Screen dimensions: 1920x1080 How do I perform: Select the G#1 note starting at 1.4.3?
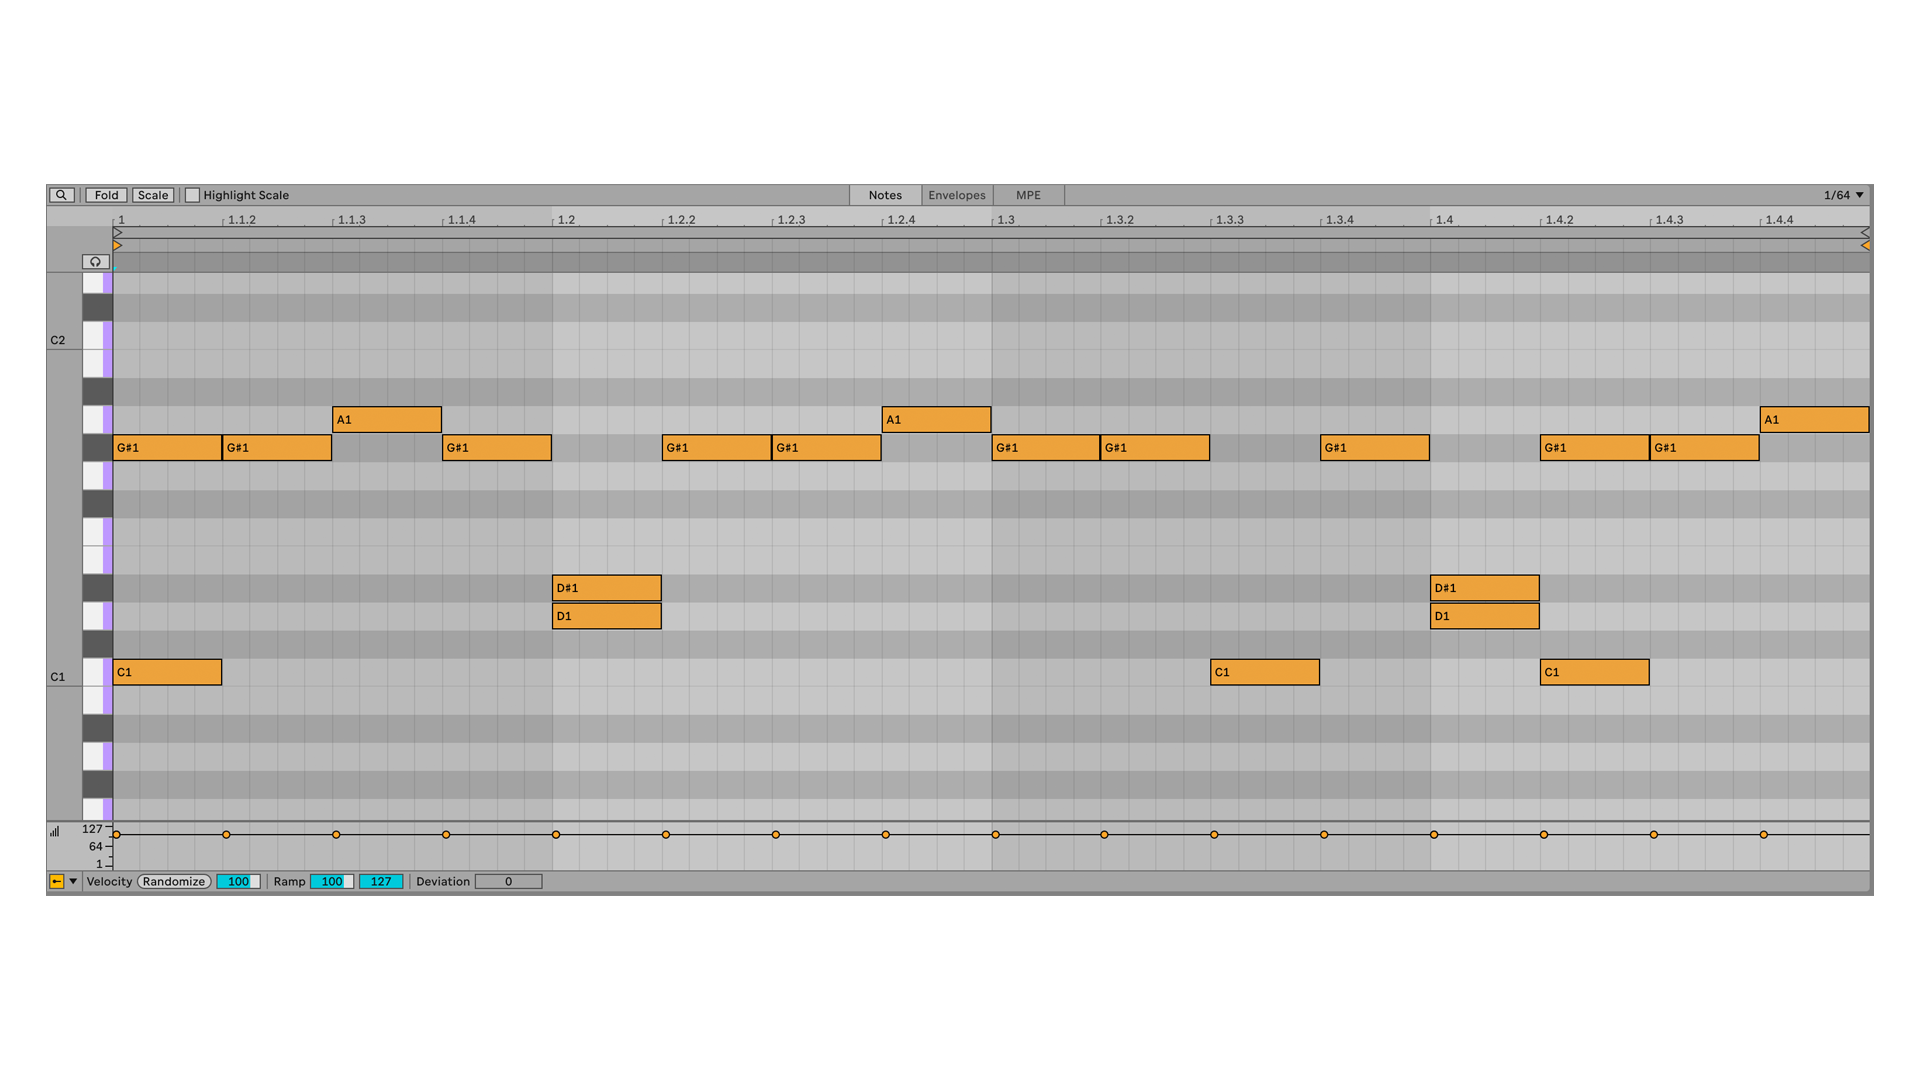(x=1705, y=447)
